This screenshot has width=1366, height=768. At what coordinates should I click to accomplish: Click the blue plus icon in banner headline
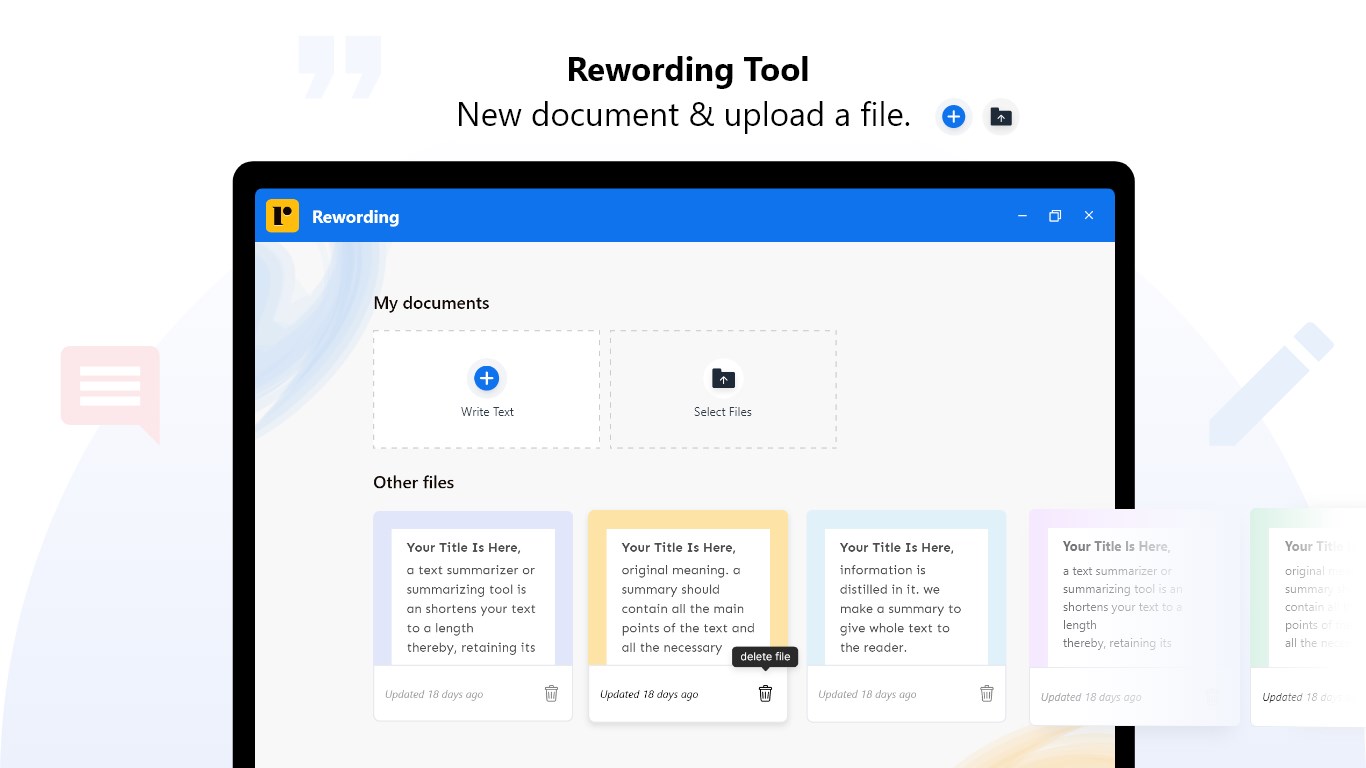[954, 117]
